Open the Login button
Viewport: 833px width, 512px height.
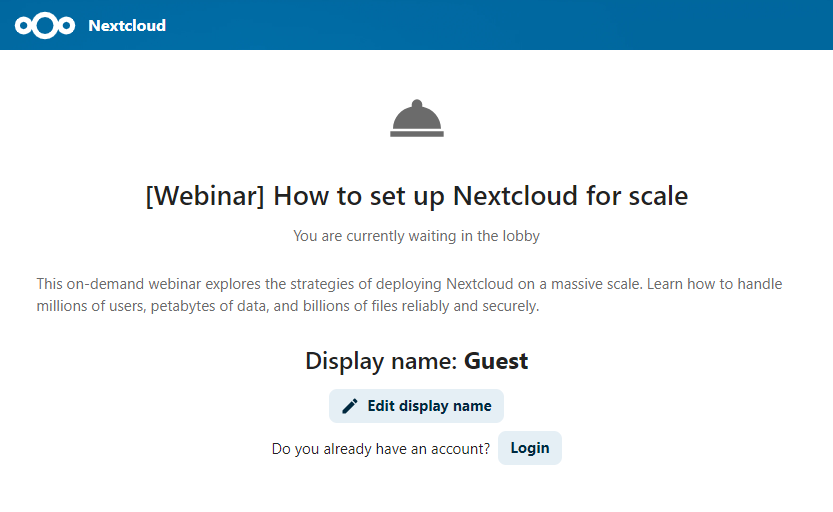(x=529, y=448)
